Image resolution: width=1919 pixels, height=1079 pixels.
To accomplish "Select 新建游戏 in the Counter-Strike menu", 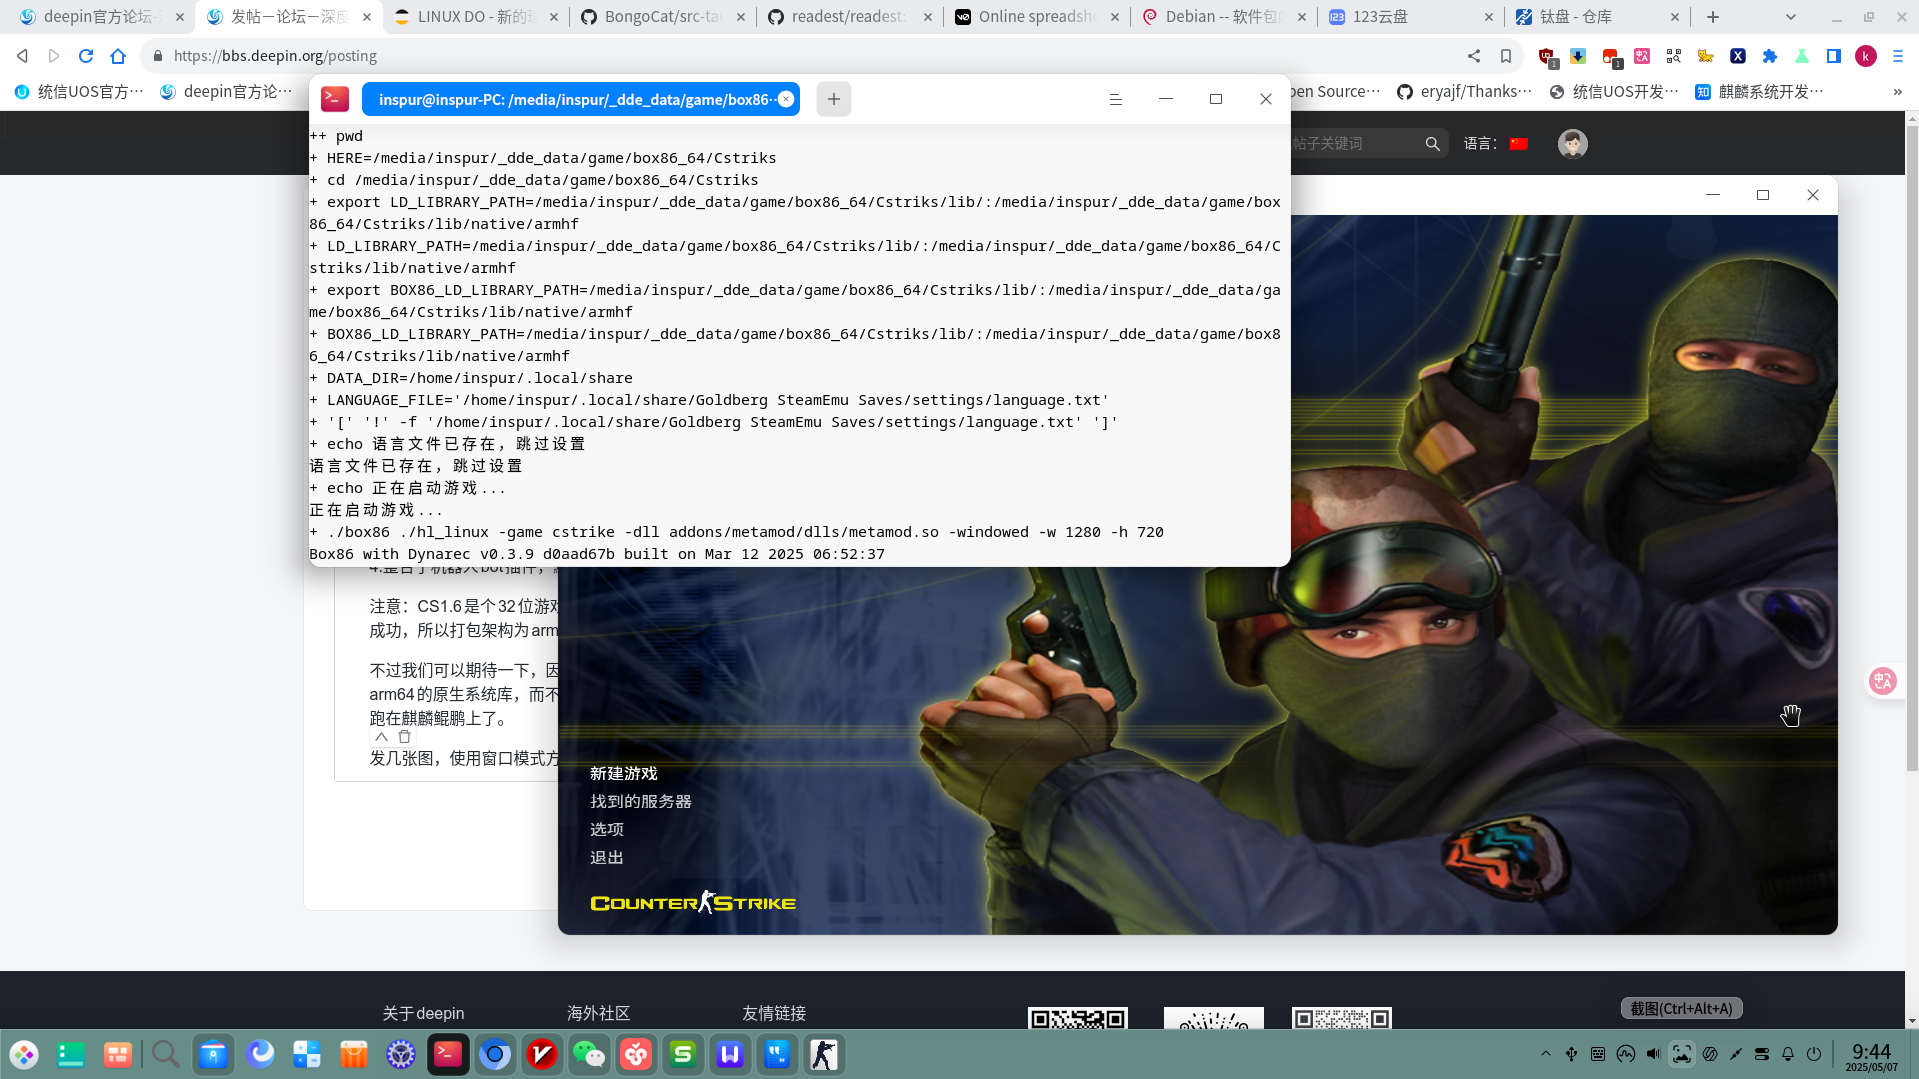I will point(623,774).
